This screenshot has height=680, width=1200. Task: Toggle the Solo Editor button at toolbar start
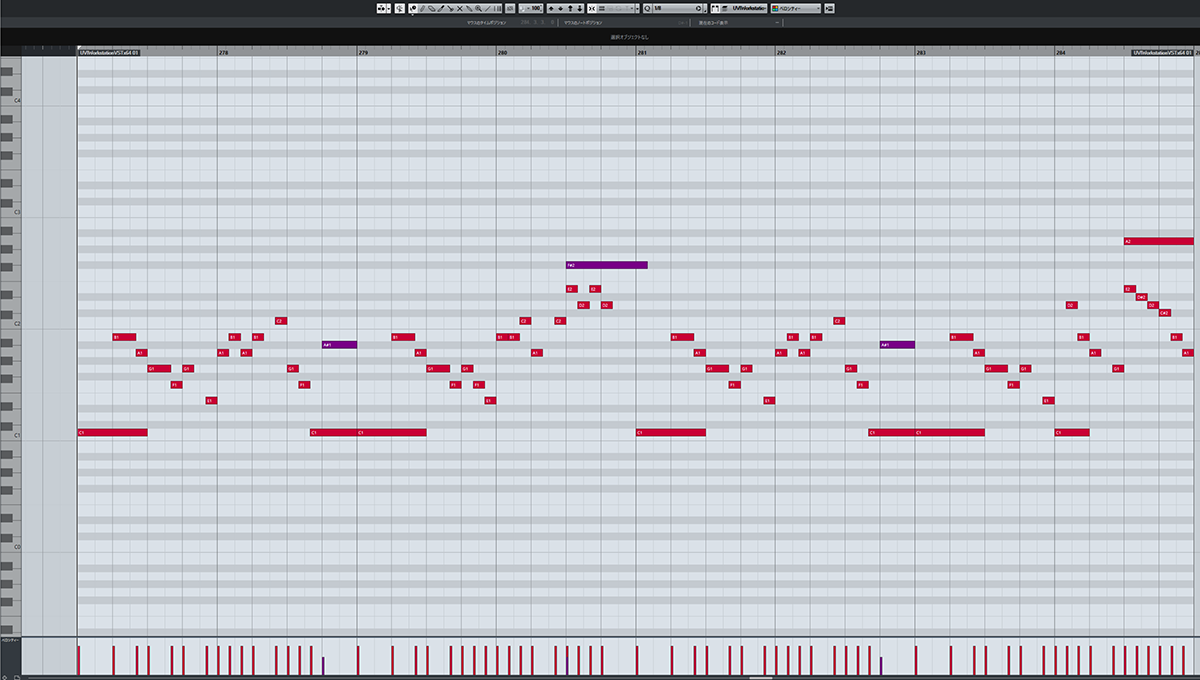click(384, 8)
